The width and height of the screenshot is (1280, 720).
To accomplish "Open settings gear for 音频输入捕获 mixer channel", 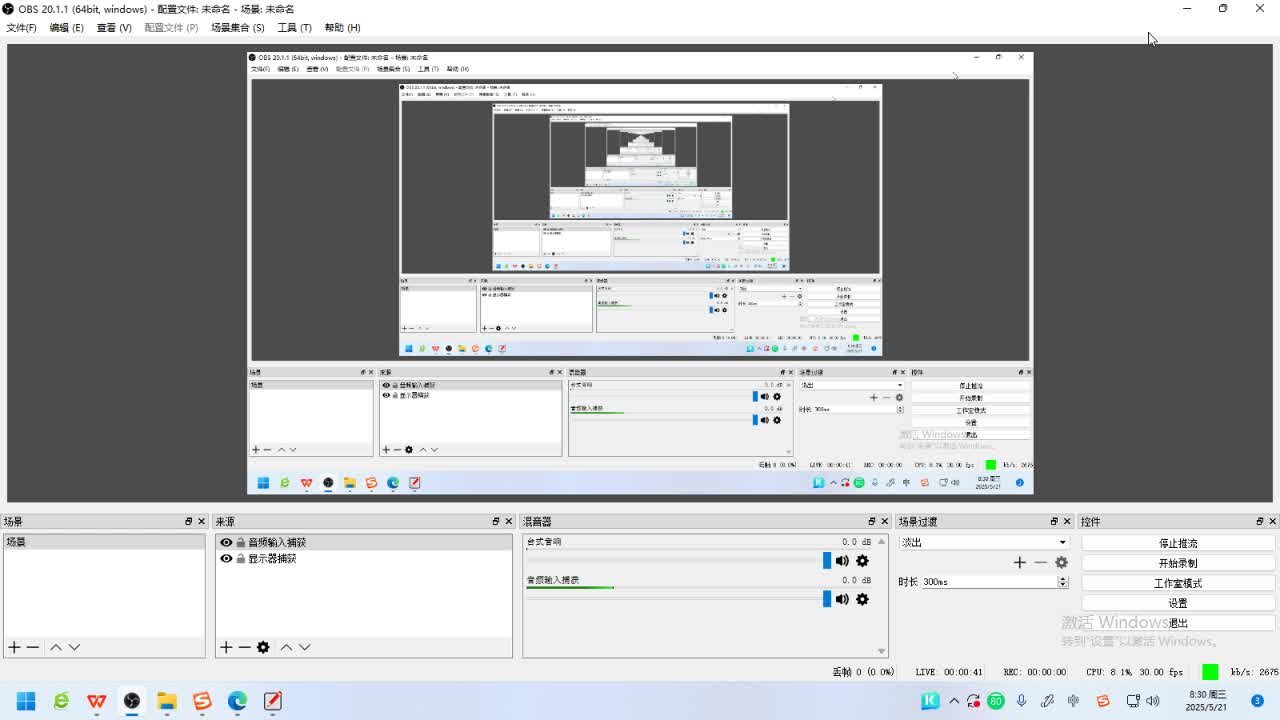I will pyautogui.click(x=862, y=599).
